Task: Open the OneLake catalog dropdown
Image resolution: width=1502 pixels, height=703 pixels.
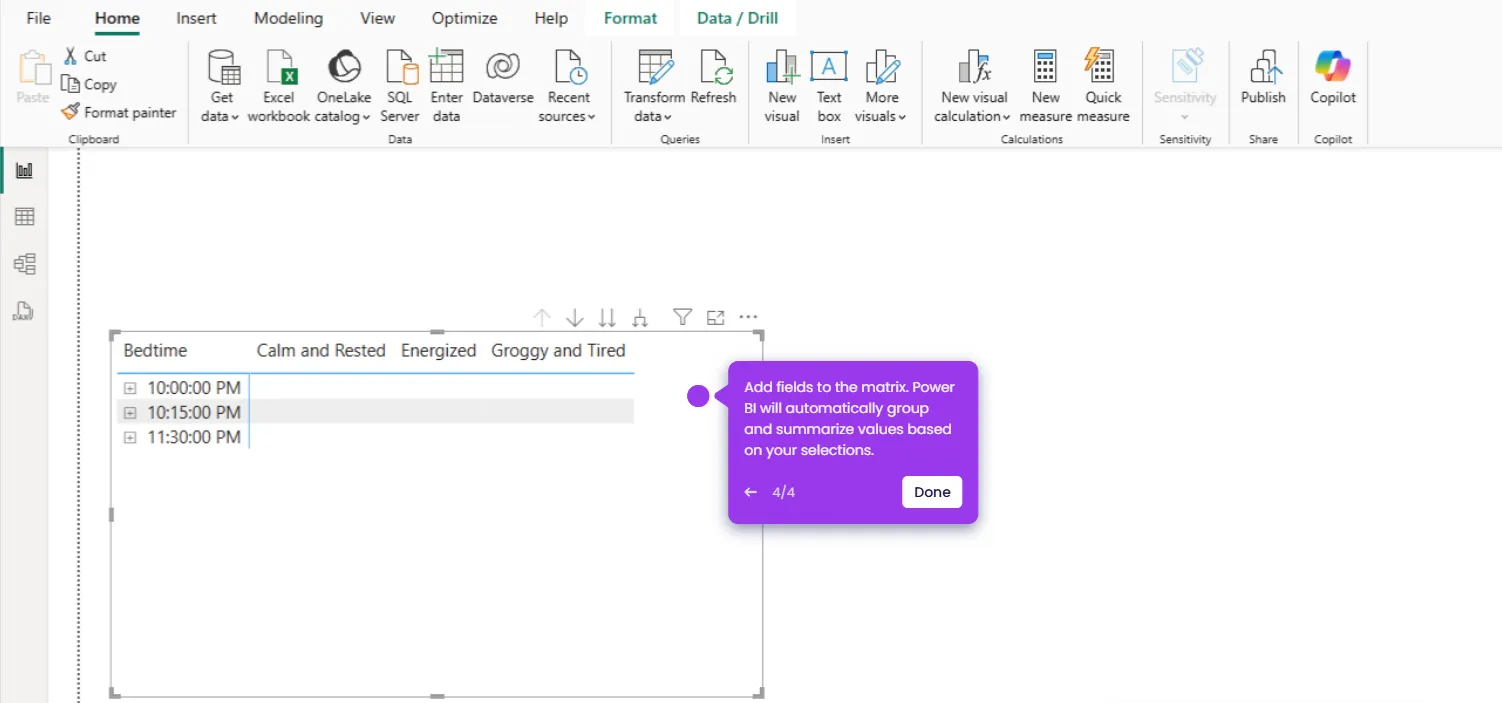Action: [x=344, y=86]
